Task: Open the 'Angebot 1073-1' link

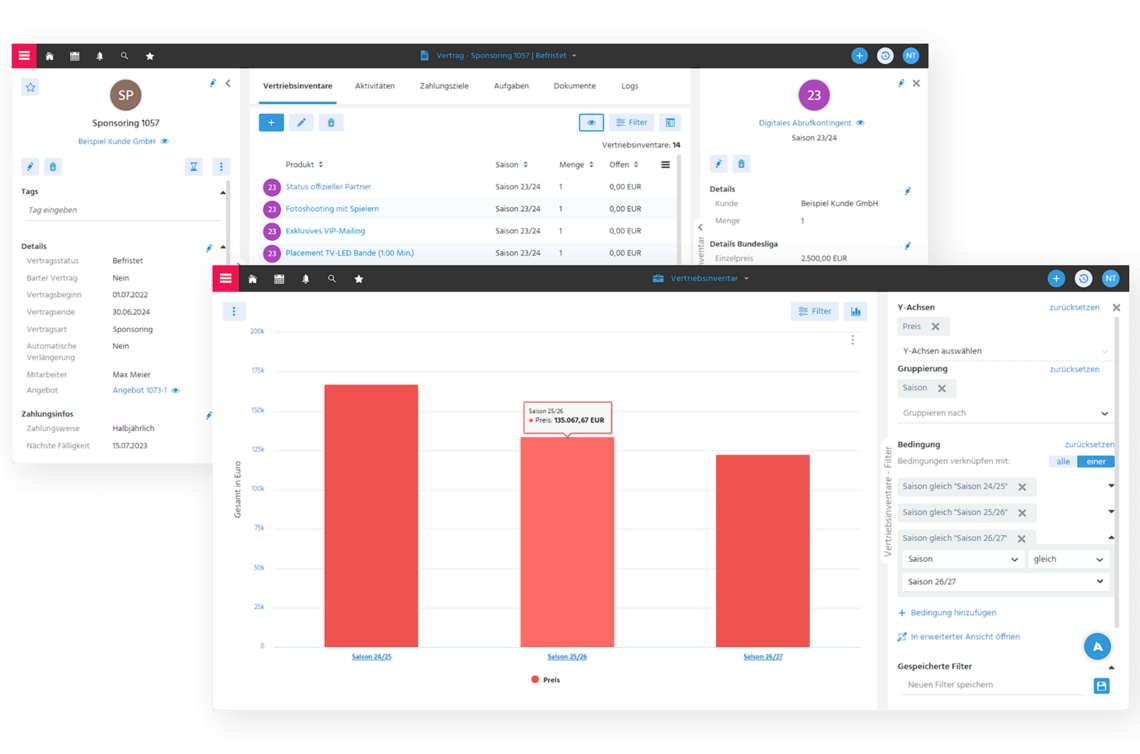Action: pos(140,390)
